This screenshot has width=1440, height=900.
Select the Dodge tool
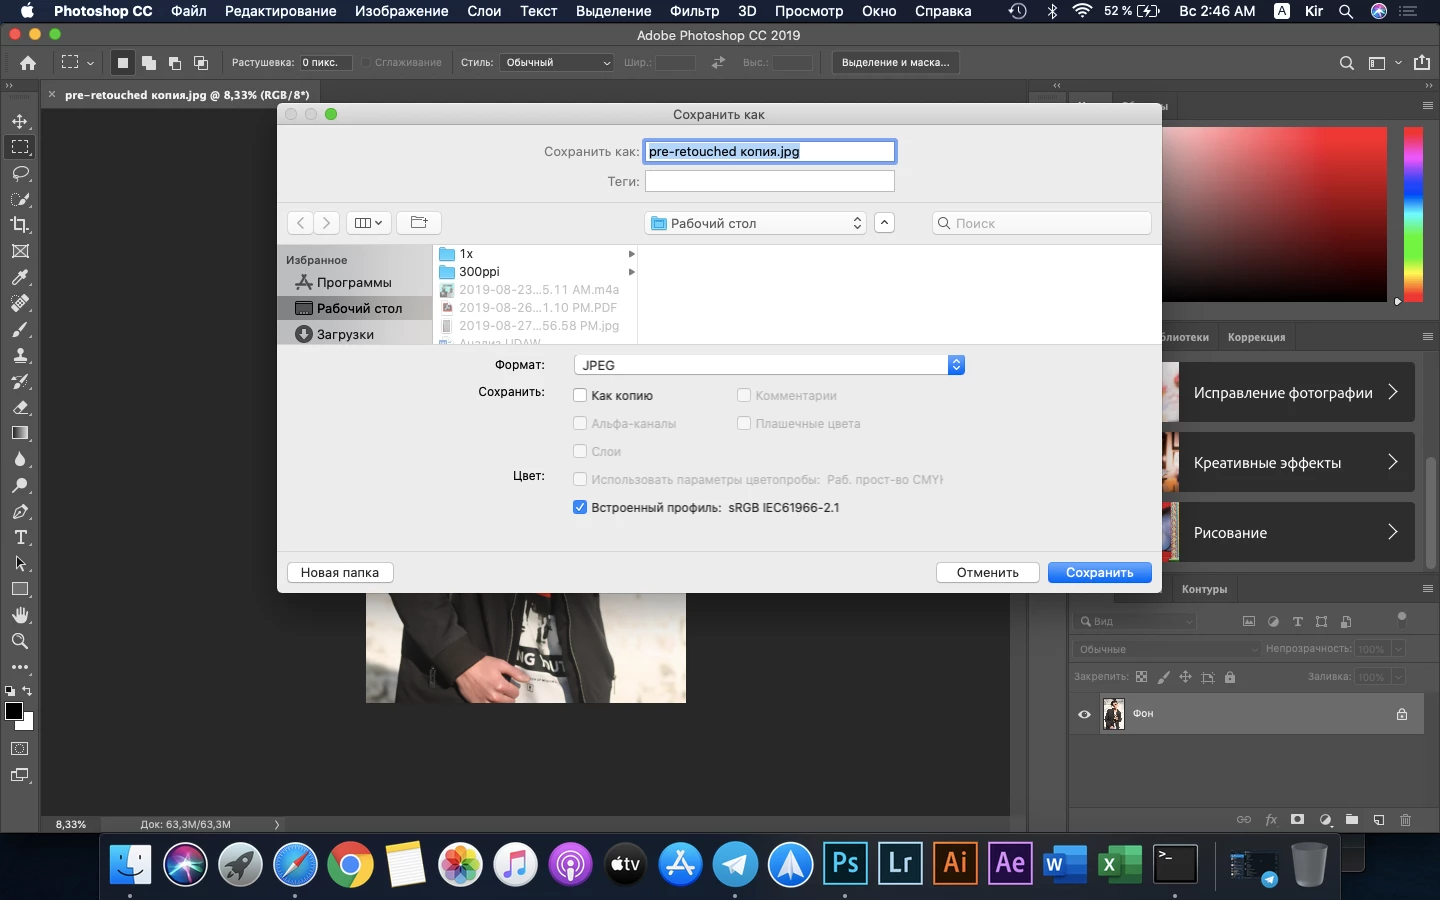pos(20,485)
